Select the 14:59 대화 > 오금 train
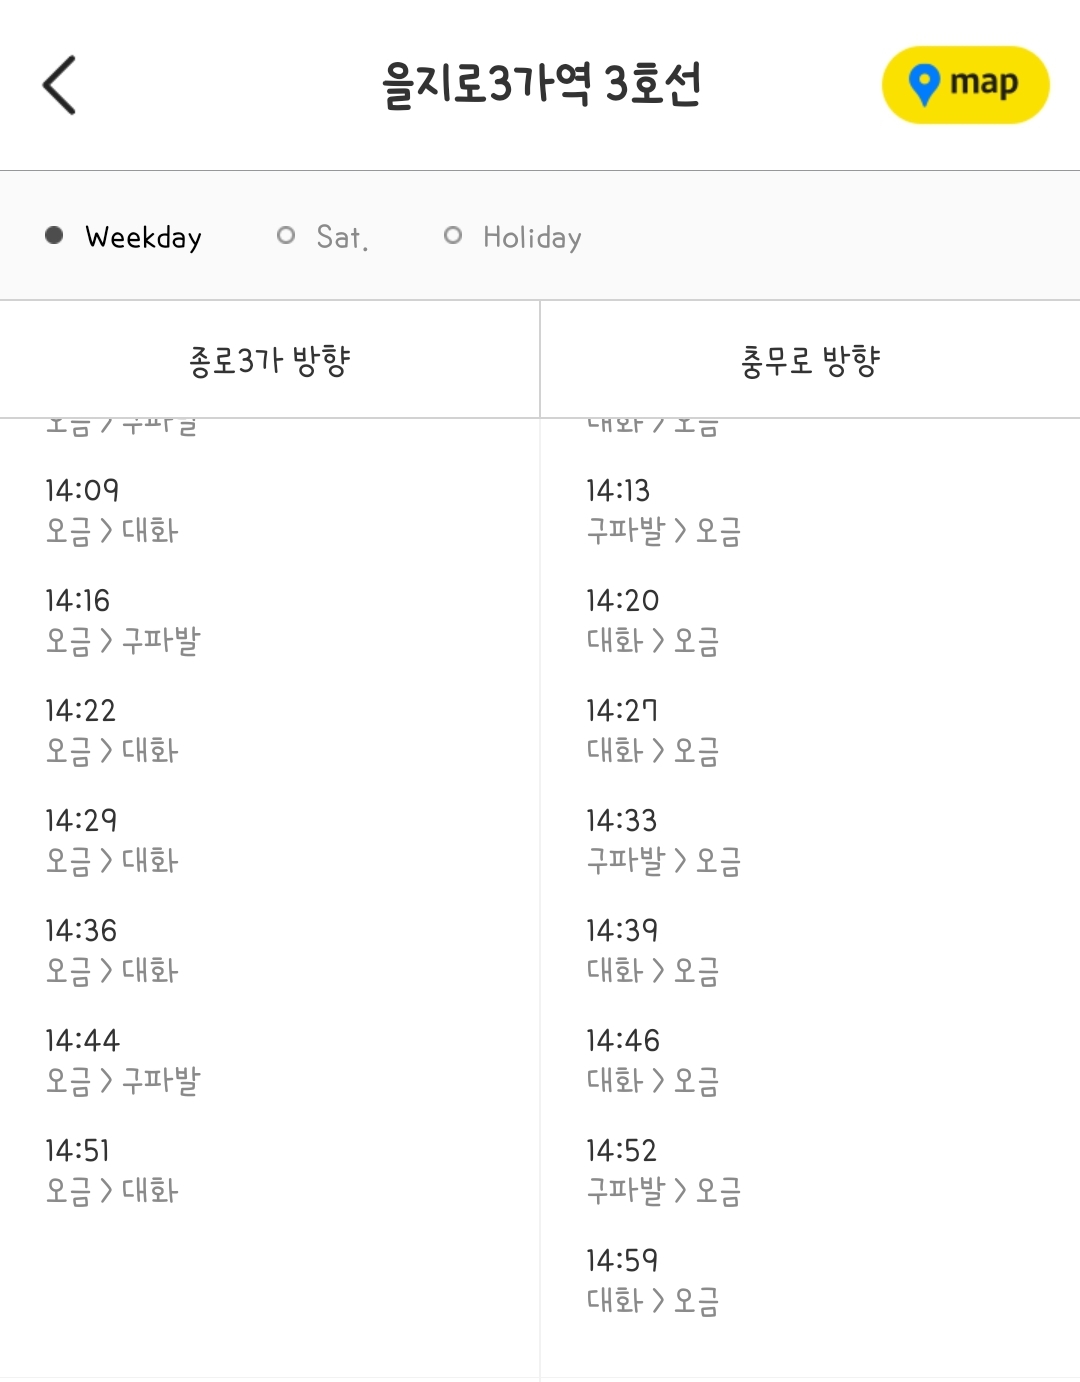 click(652, 1280)
